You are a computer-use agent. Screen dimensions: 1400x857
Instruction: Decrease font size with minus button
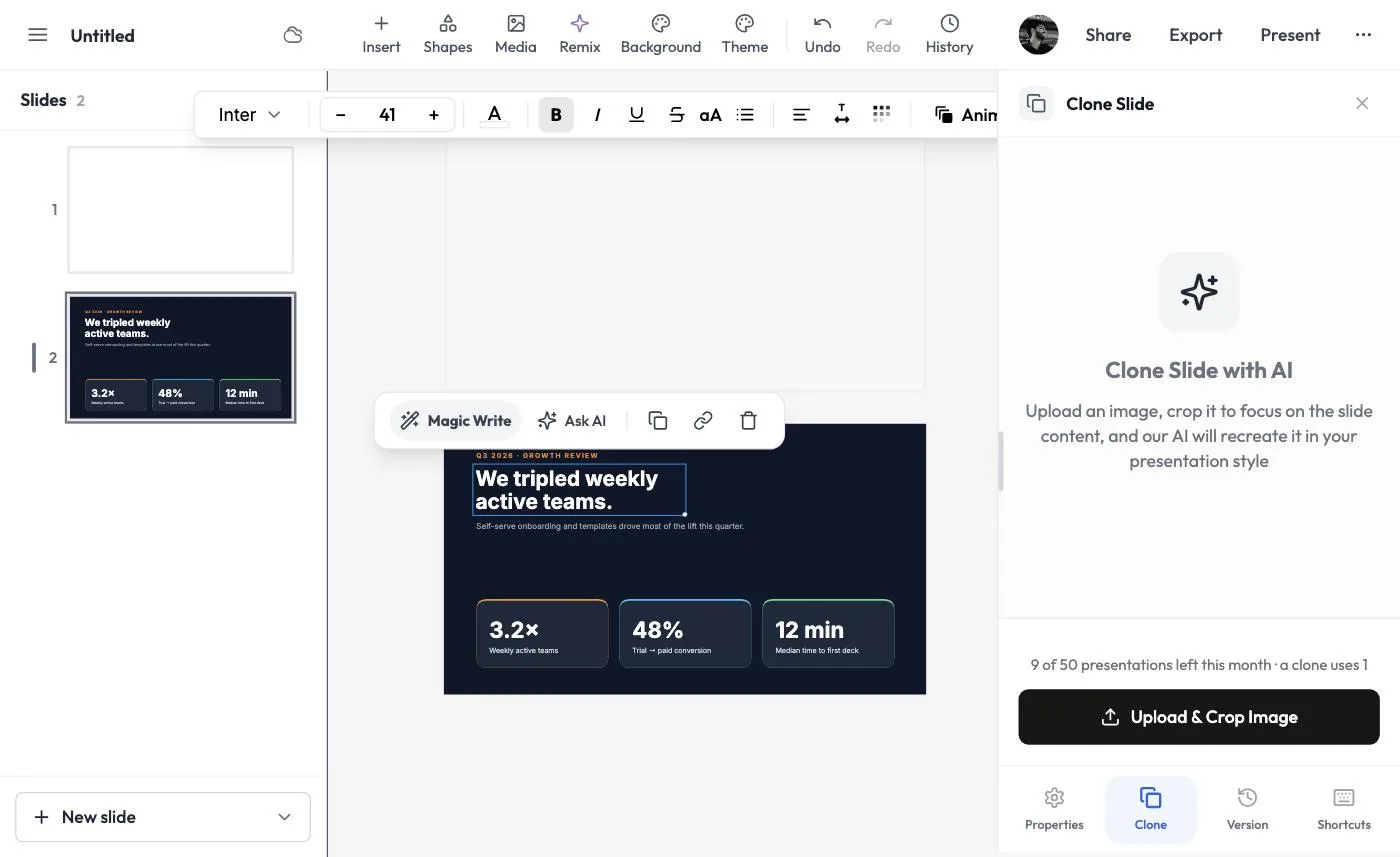click(x=340, y=115)
